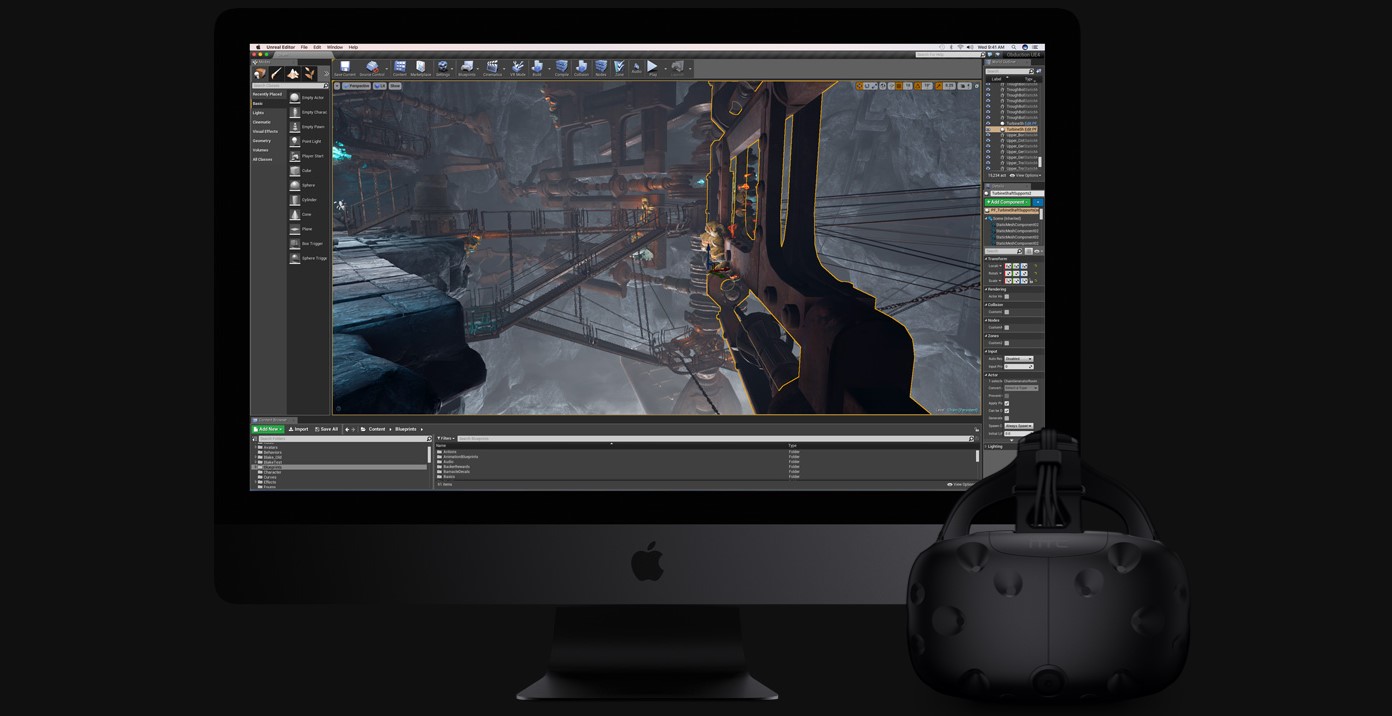Click the Compile toolbar icon
The height and width of the screenshot is (716, 1392).
(x=562, y=68)
